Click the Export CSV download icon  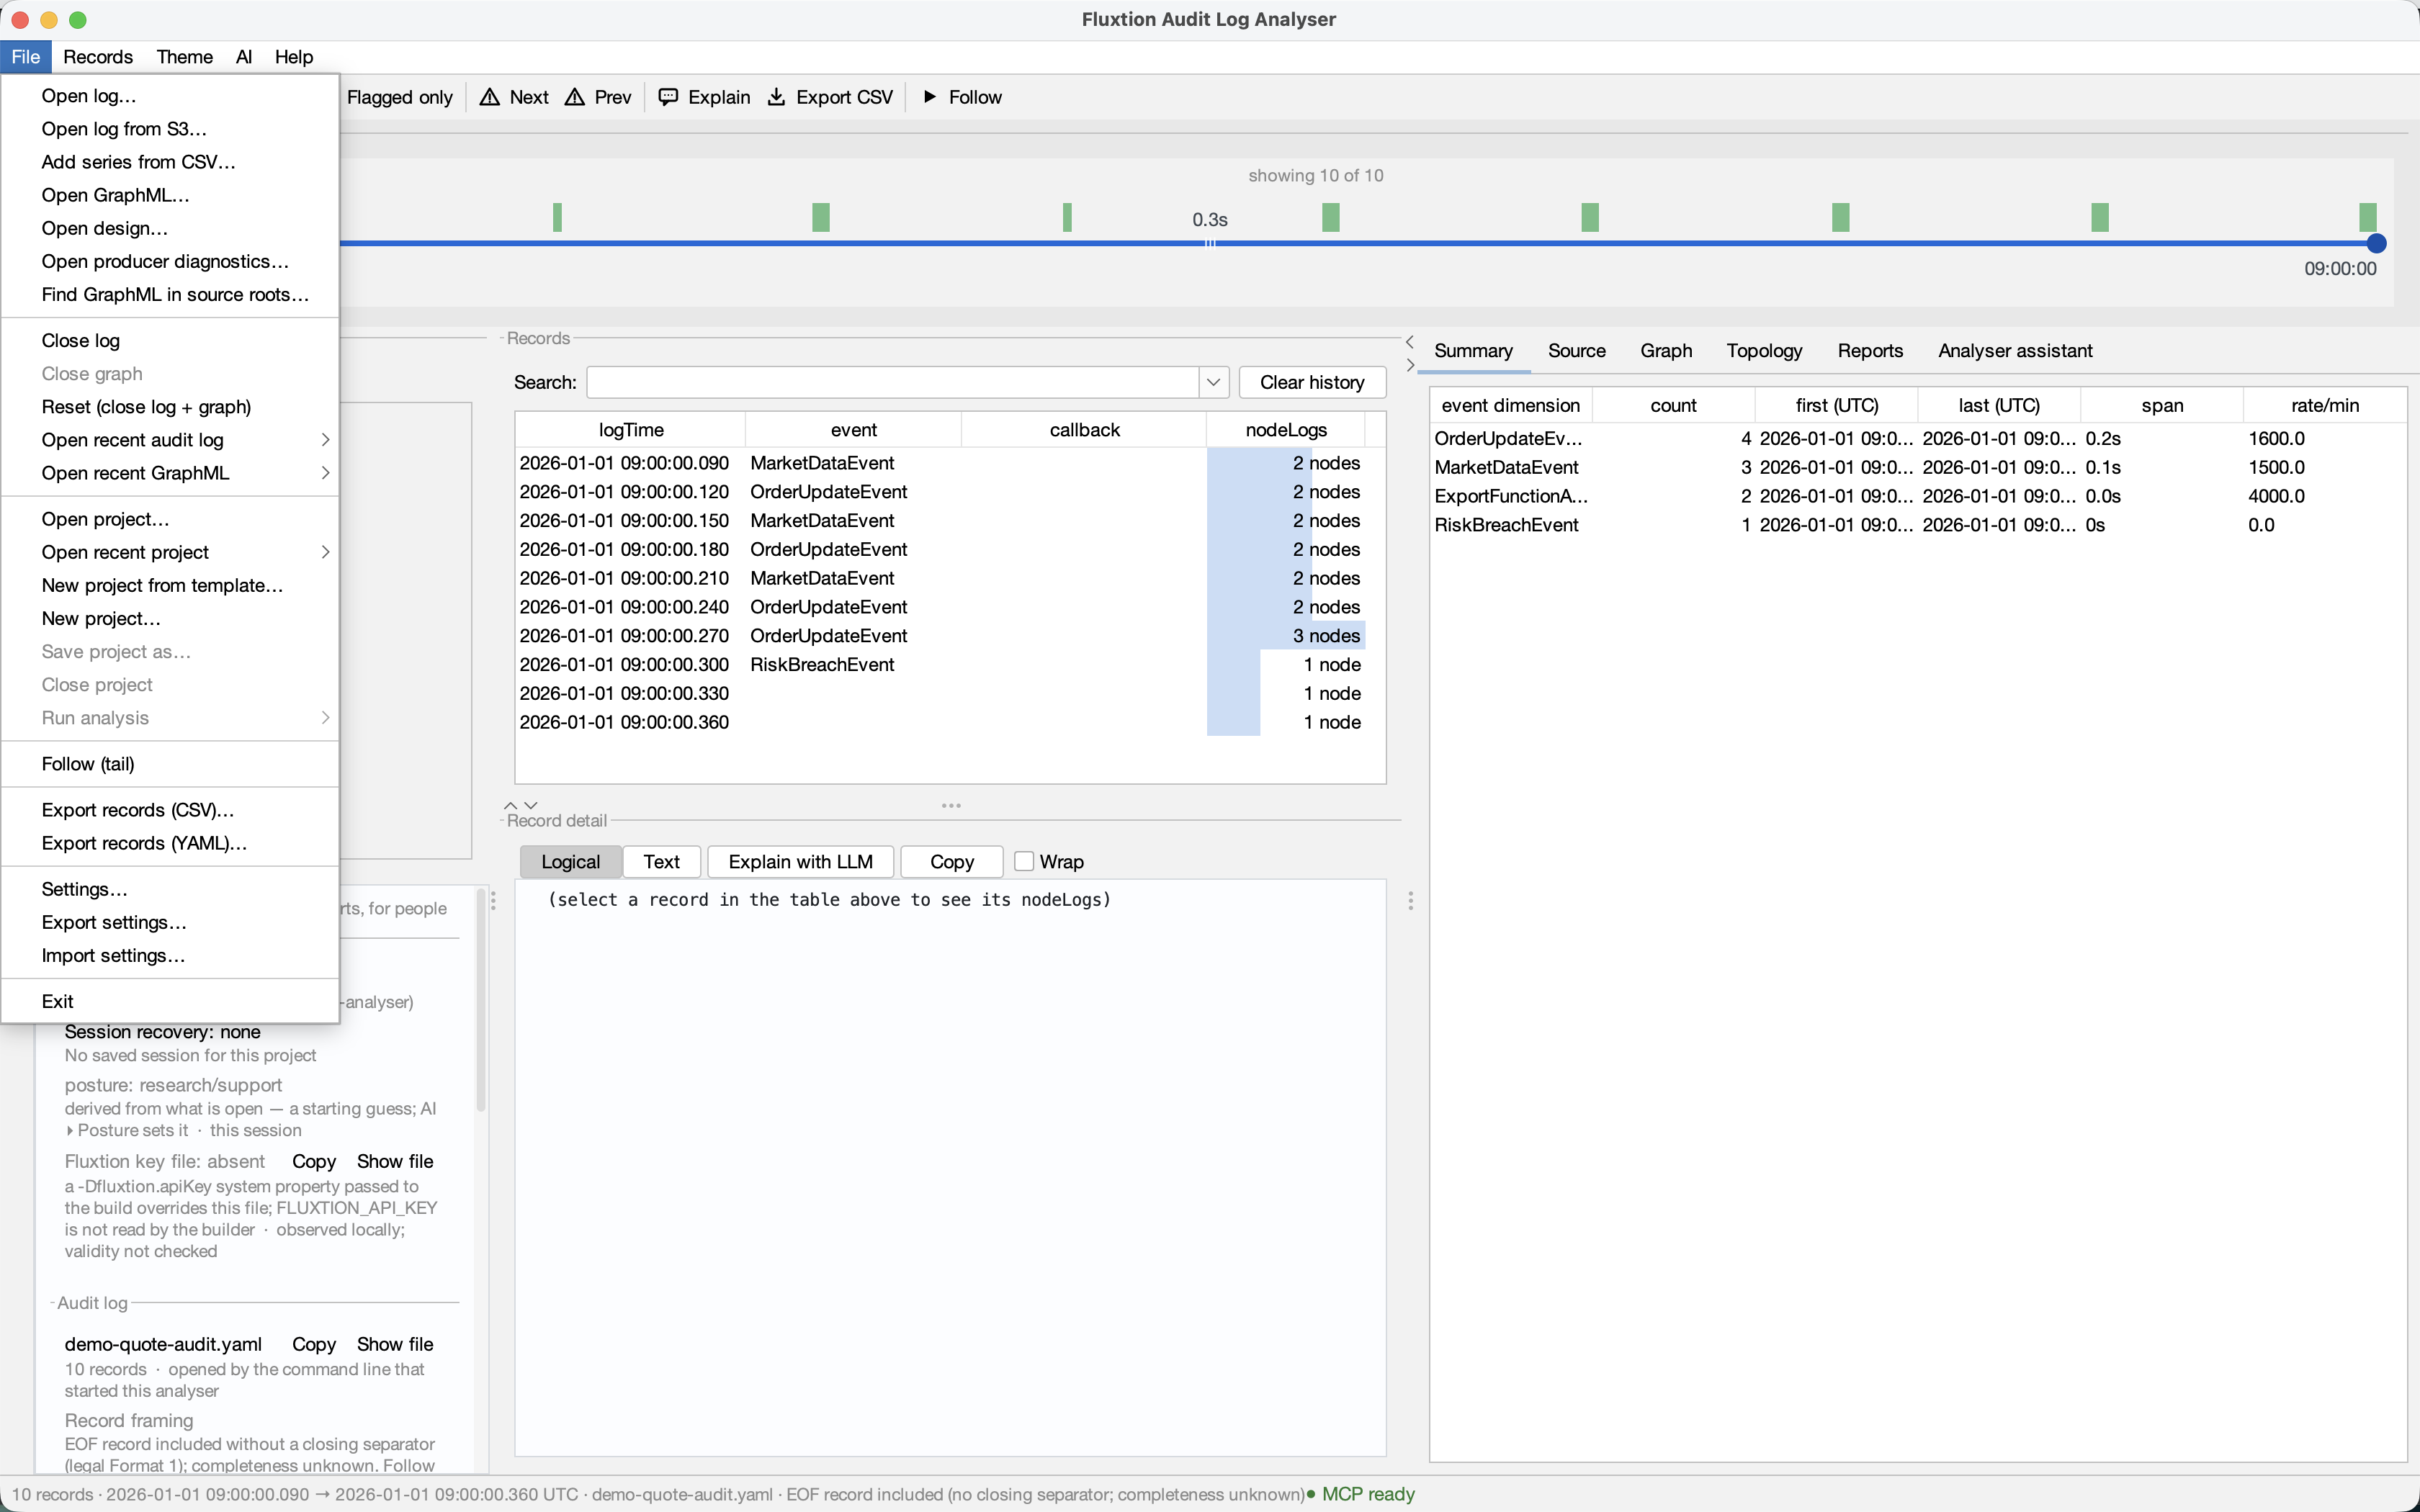[776, 97]
